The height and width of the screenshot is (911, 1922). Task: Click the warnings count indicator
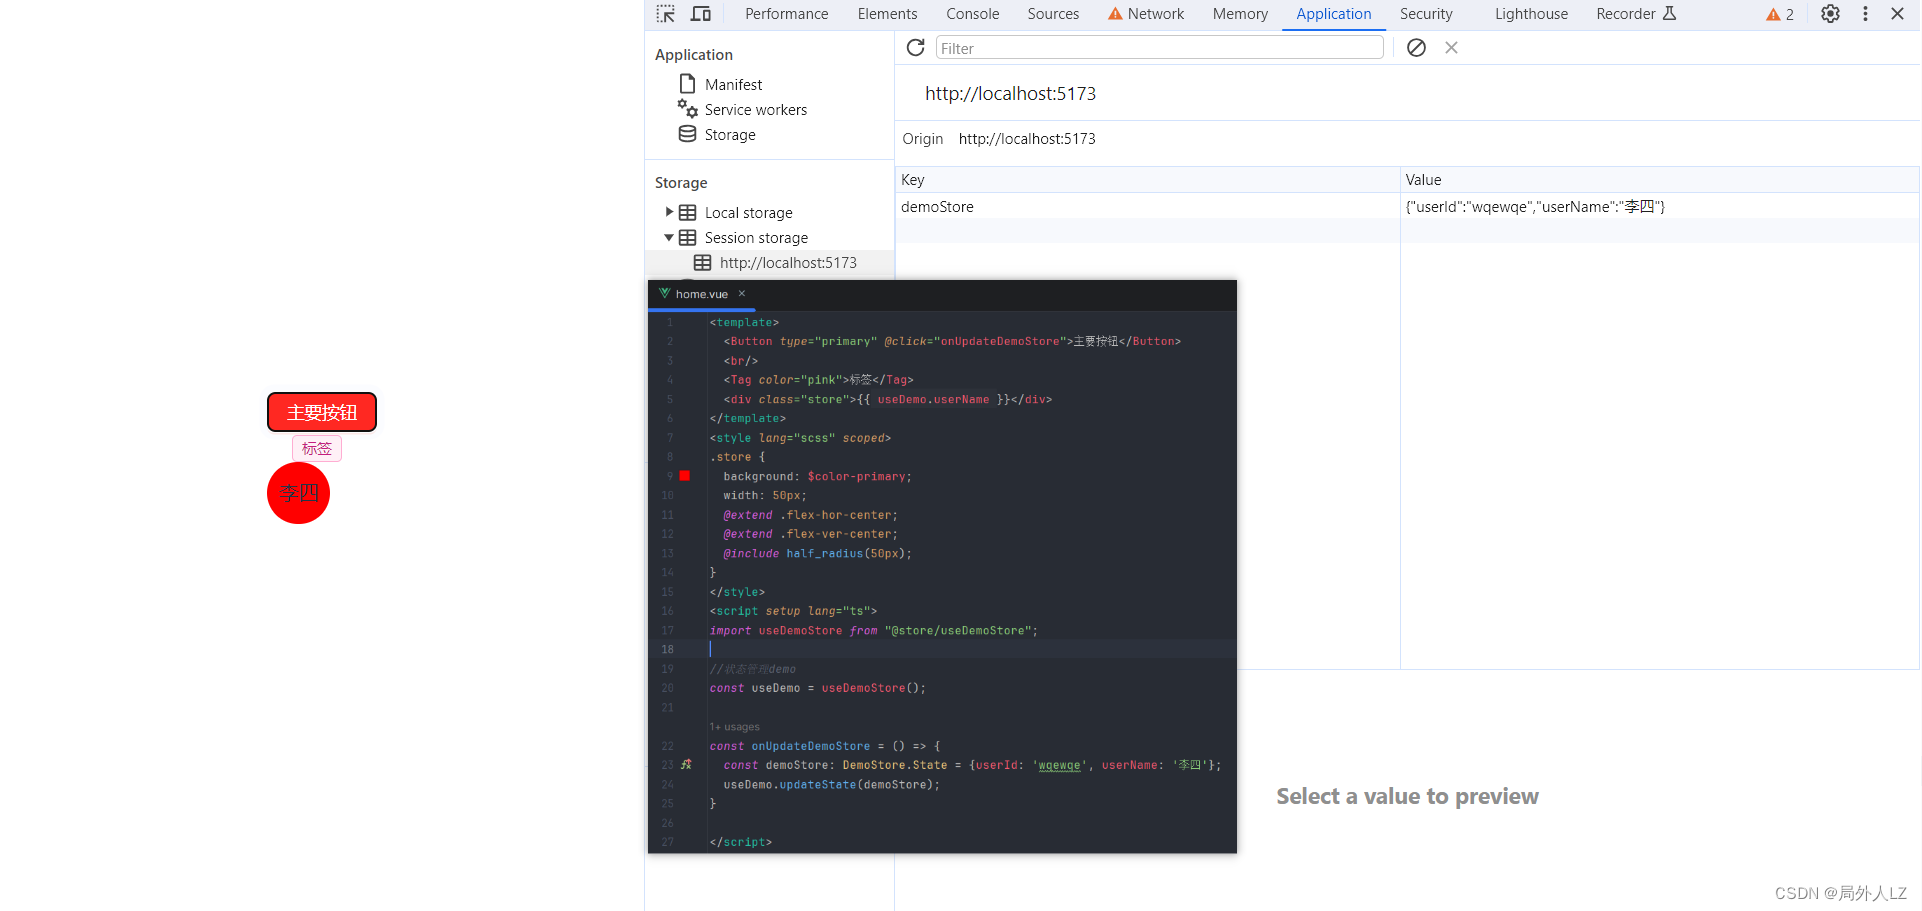[x=1780, y=14]
